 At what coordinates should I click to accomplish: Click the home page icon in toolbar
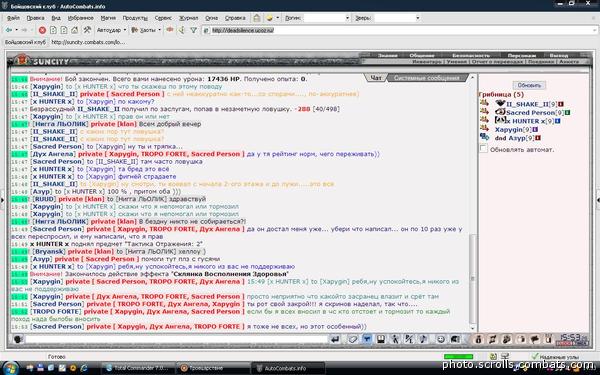75,30
